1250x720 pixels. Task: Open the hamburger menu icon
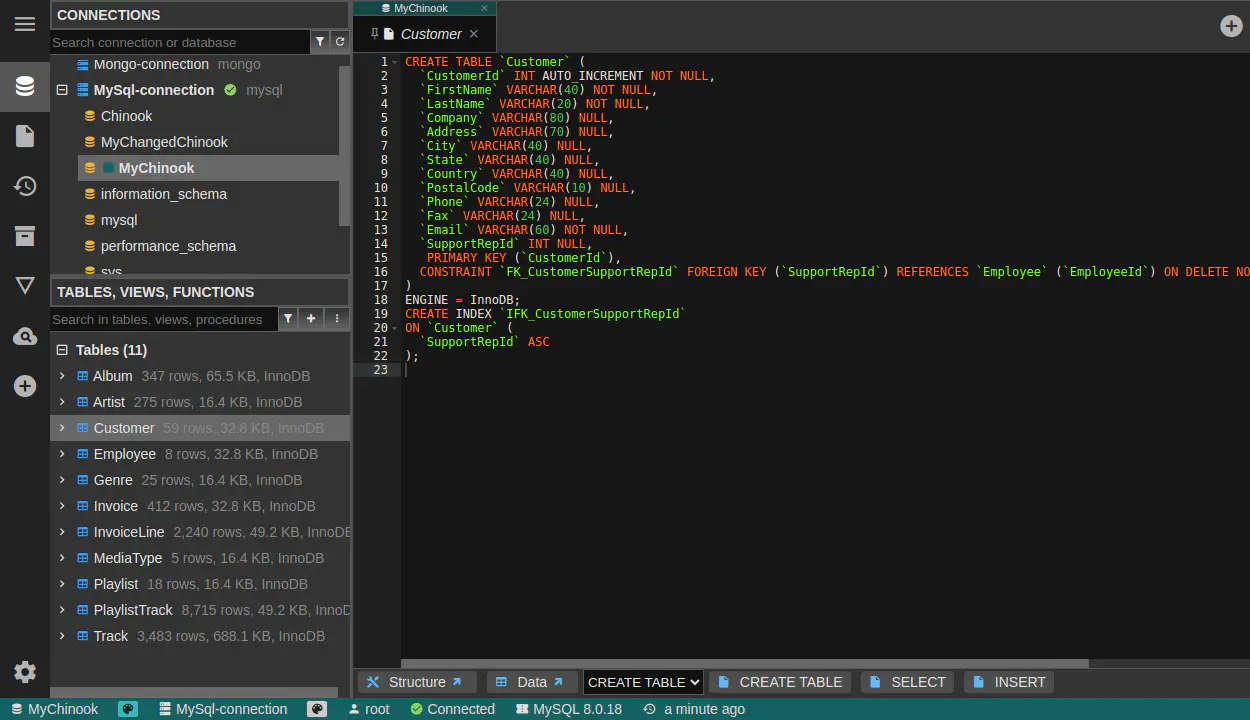pyautogui.click(x=25, y=24)
